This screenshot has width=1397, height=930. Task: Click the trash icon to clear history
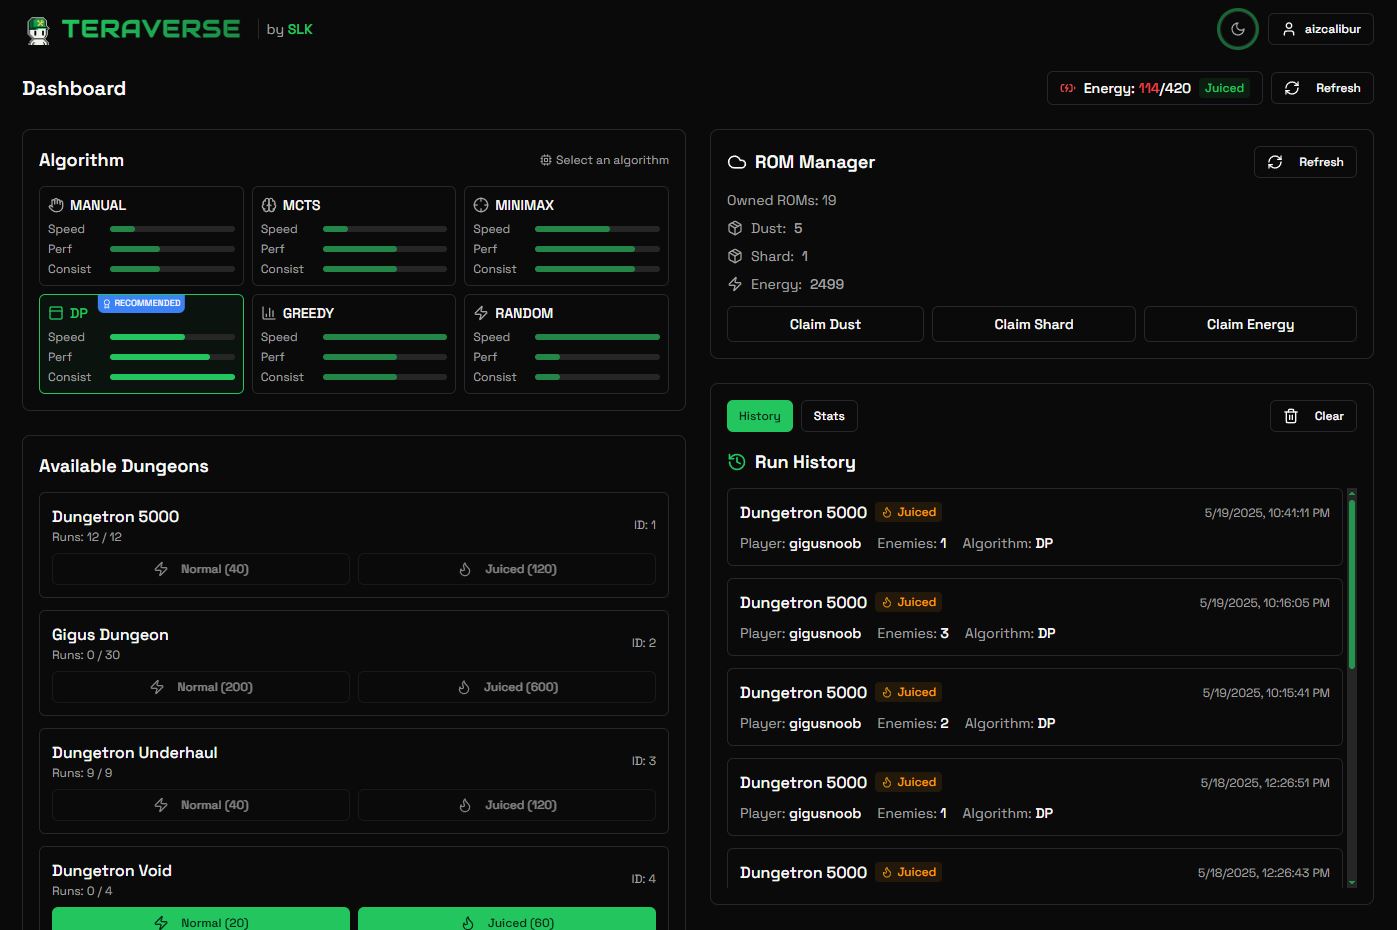pos(1291,416)
